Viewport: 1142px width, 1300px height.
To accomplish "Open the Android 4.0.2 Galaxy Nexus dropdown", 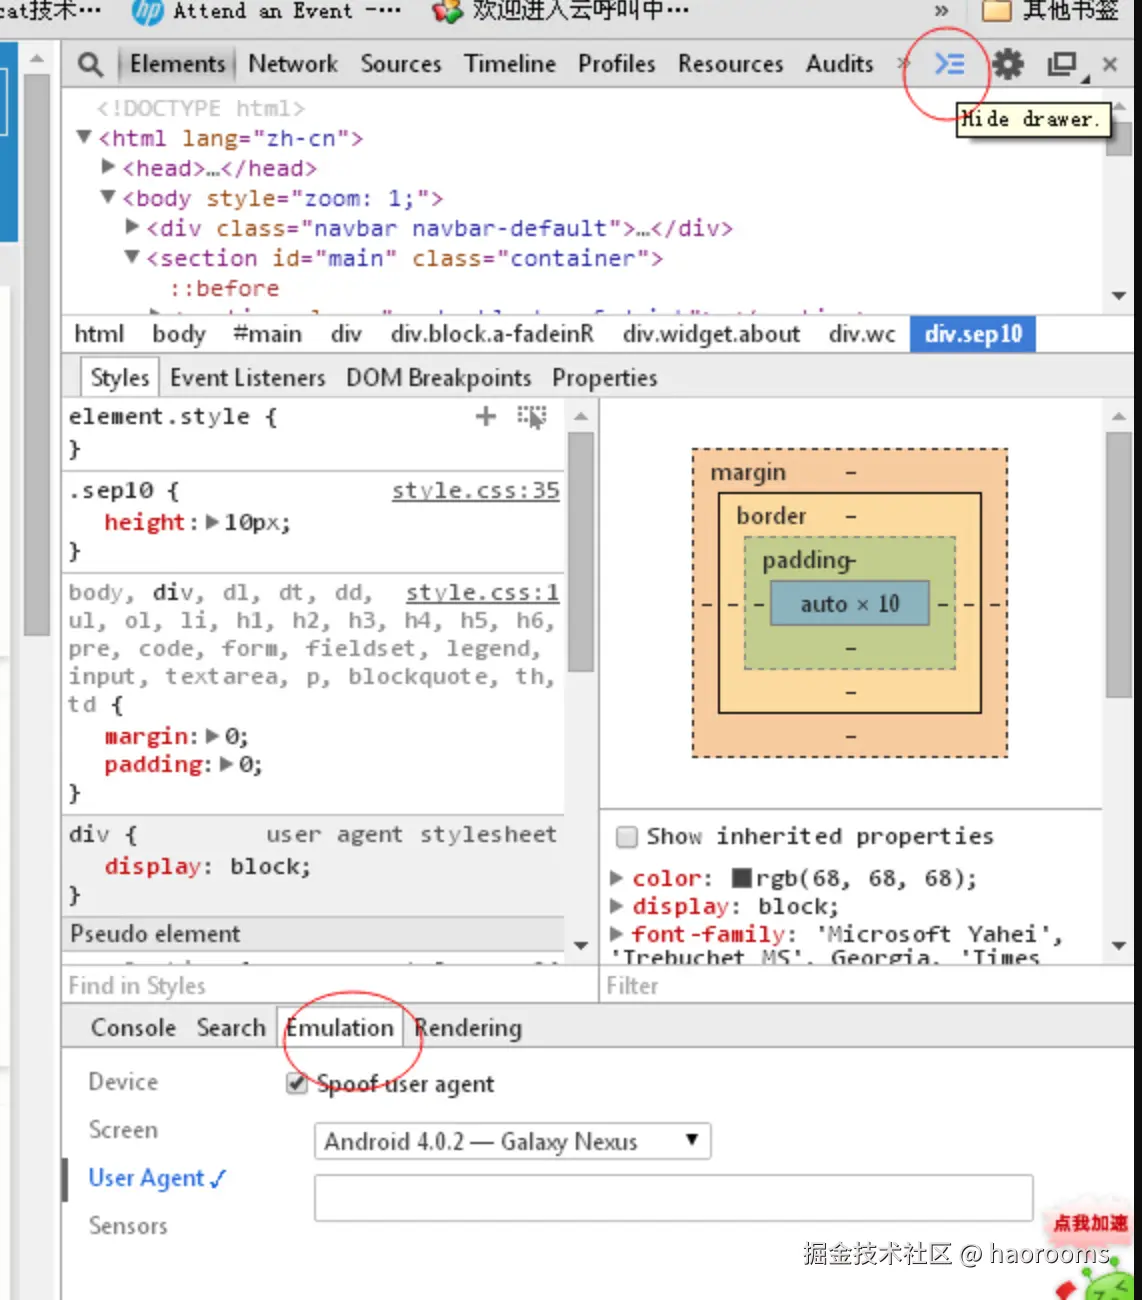I will click(x=512, y=1141).
